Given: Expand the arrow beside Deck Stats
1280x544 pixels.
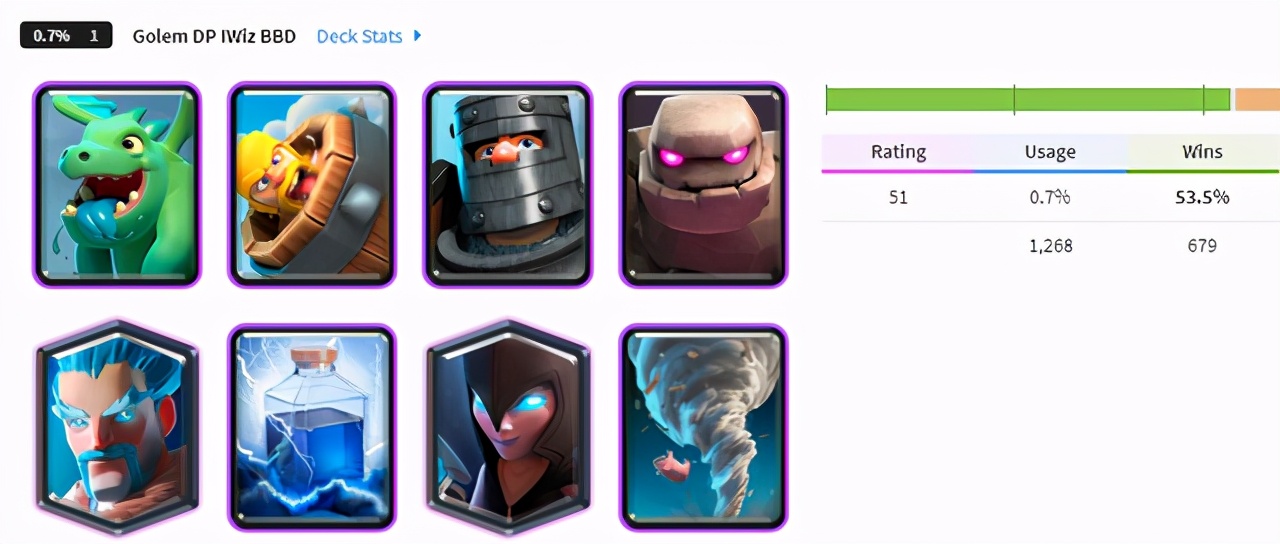Looking at the screenshot, I should pyautogui.click(x=417, y=36).
